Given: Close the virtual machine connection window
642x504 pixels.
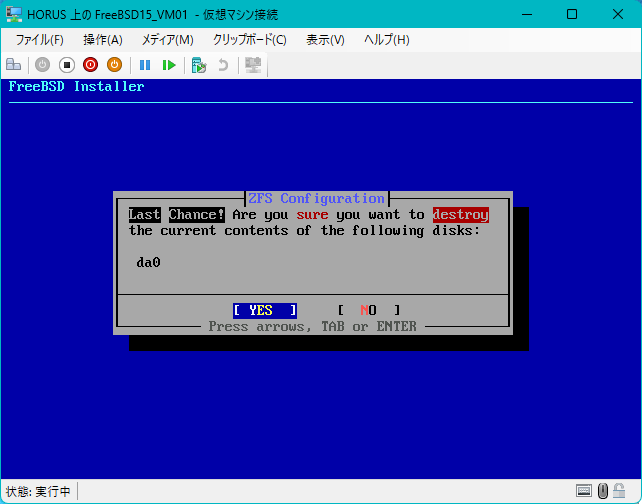Looking at the screenshot, I should click(618, 14).
